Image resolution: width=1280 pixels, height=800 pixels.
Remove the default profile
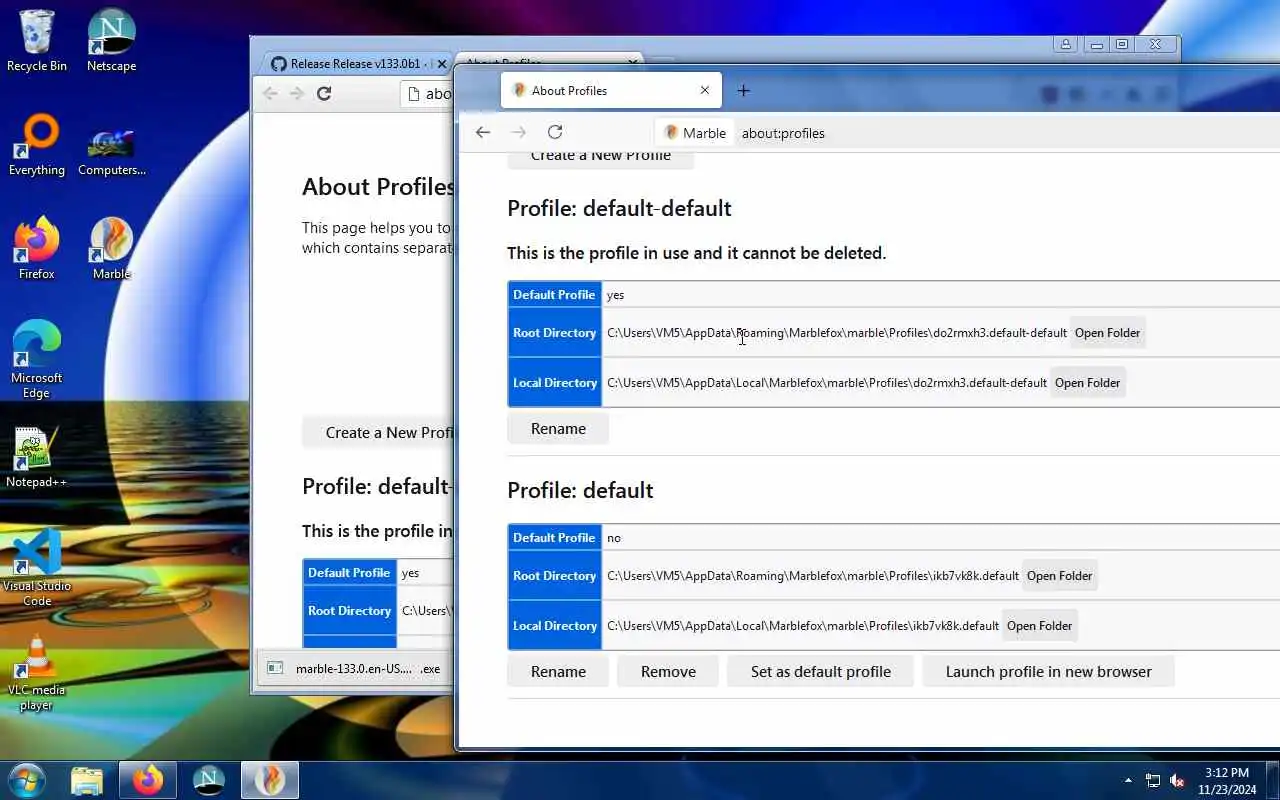tap(668, 672)
